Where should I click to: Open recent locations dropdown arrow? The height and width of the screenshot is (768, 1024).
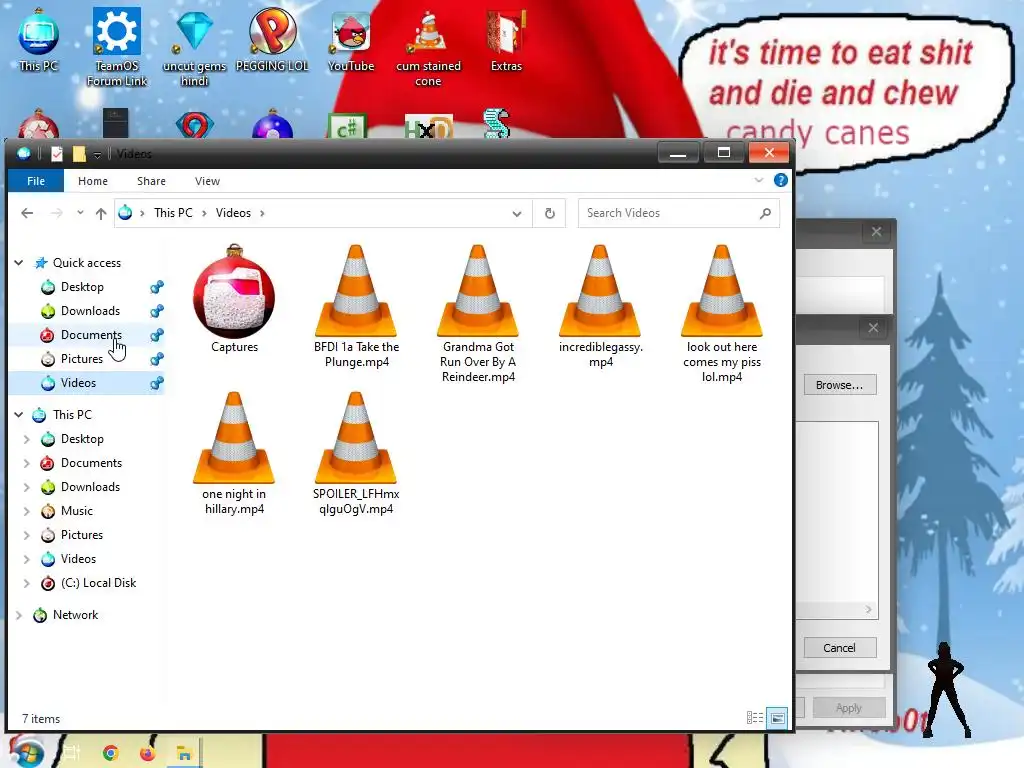[80, 212]
